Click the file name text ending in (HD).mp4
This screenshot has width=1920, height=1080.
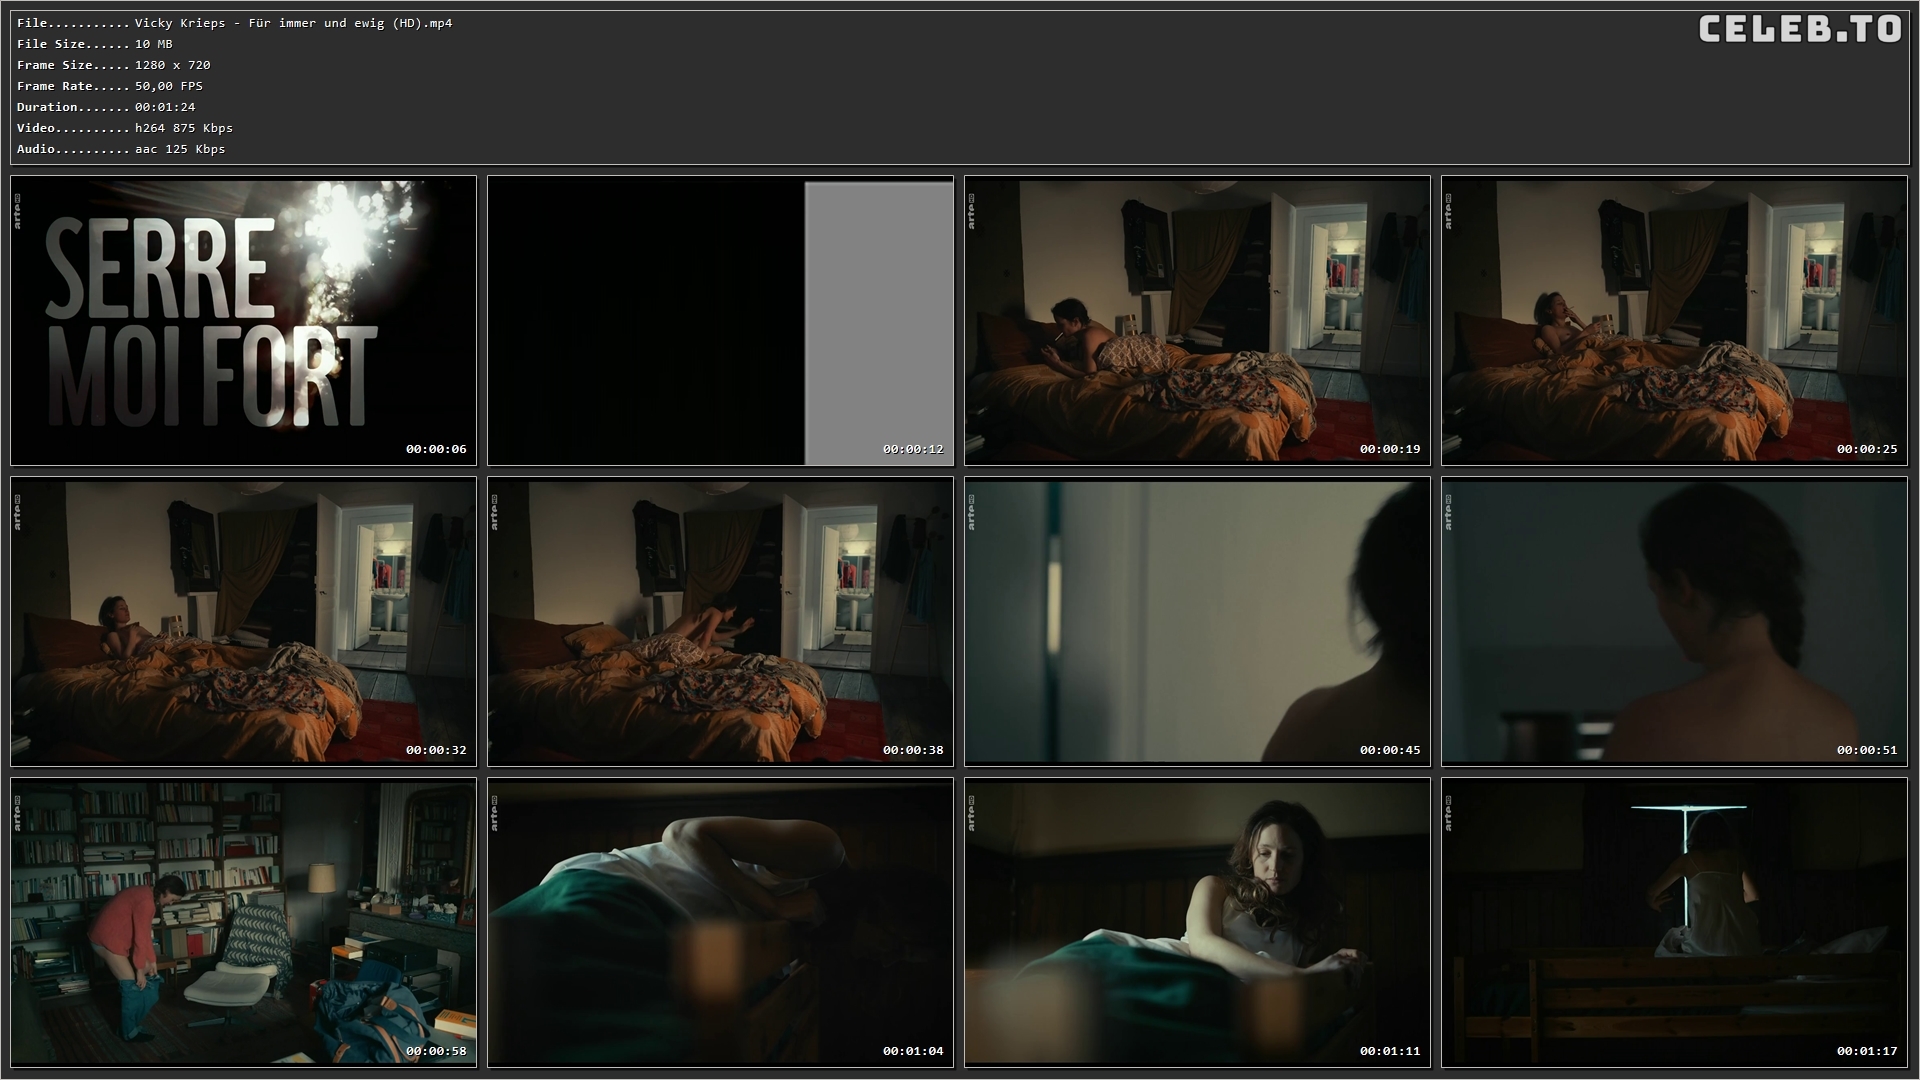pos(293,23)
